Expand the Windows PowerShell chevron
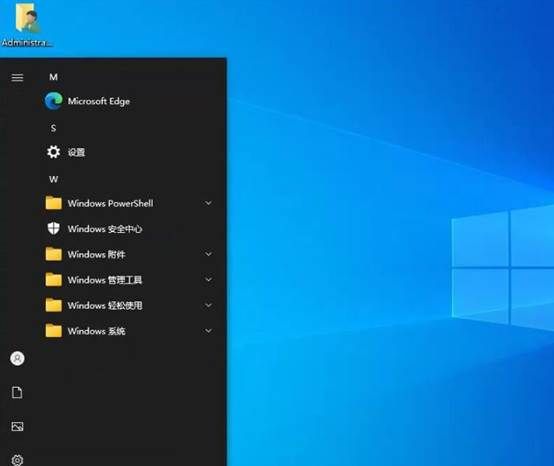This screenshot has width=554, height=466. pos(208,203)
